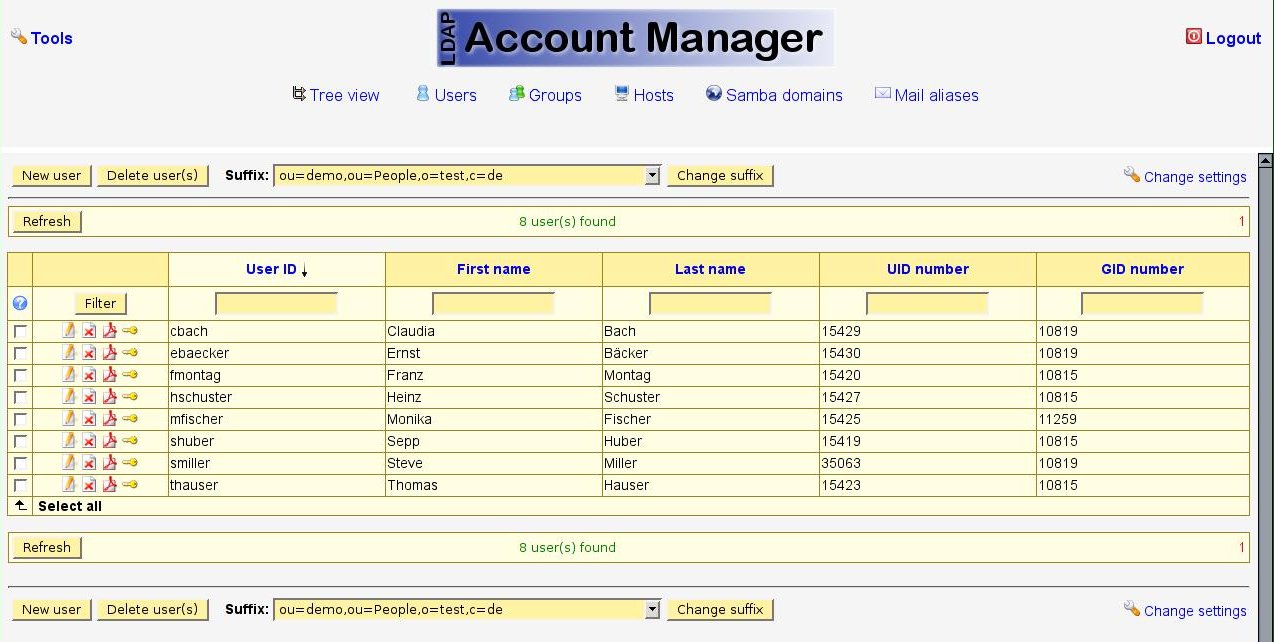
Task: Select the checkbox next to thauser
Action: pos(20,485)
